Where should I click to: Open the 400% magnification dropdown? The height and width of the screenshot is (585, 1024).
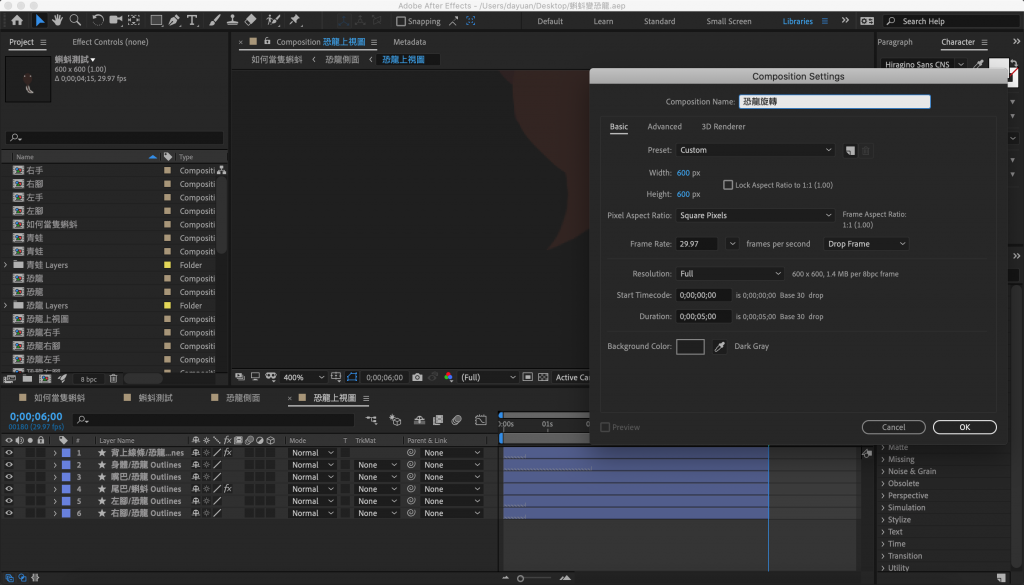coord(303,377)
